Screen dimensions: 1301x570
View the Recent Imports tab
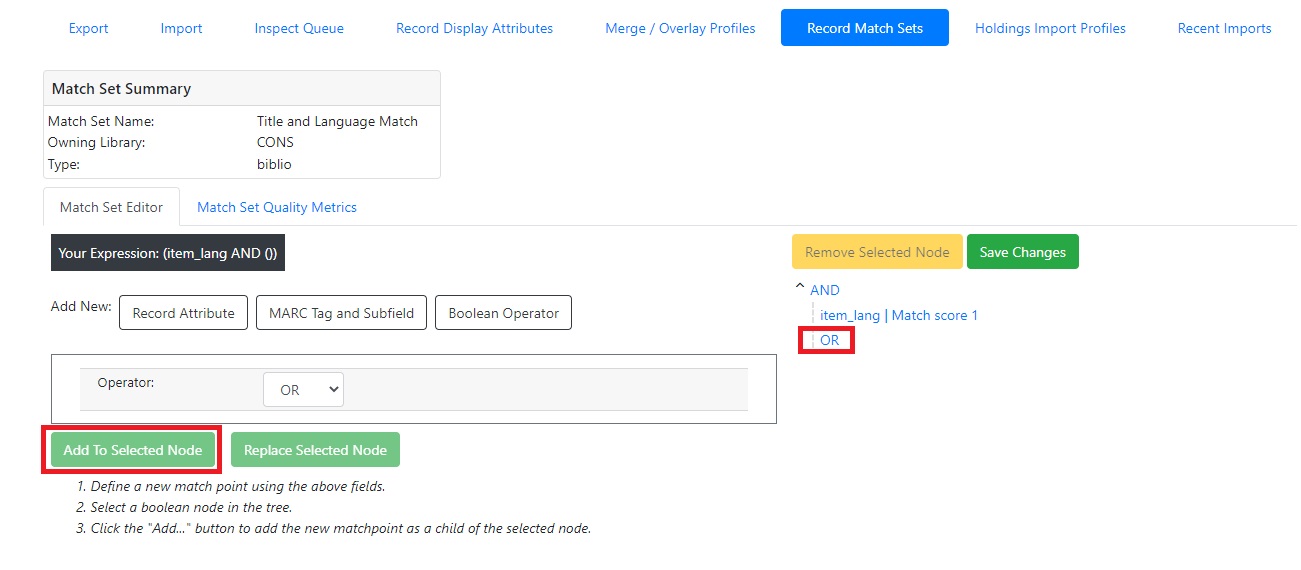tap(1224, 28)
